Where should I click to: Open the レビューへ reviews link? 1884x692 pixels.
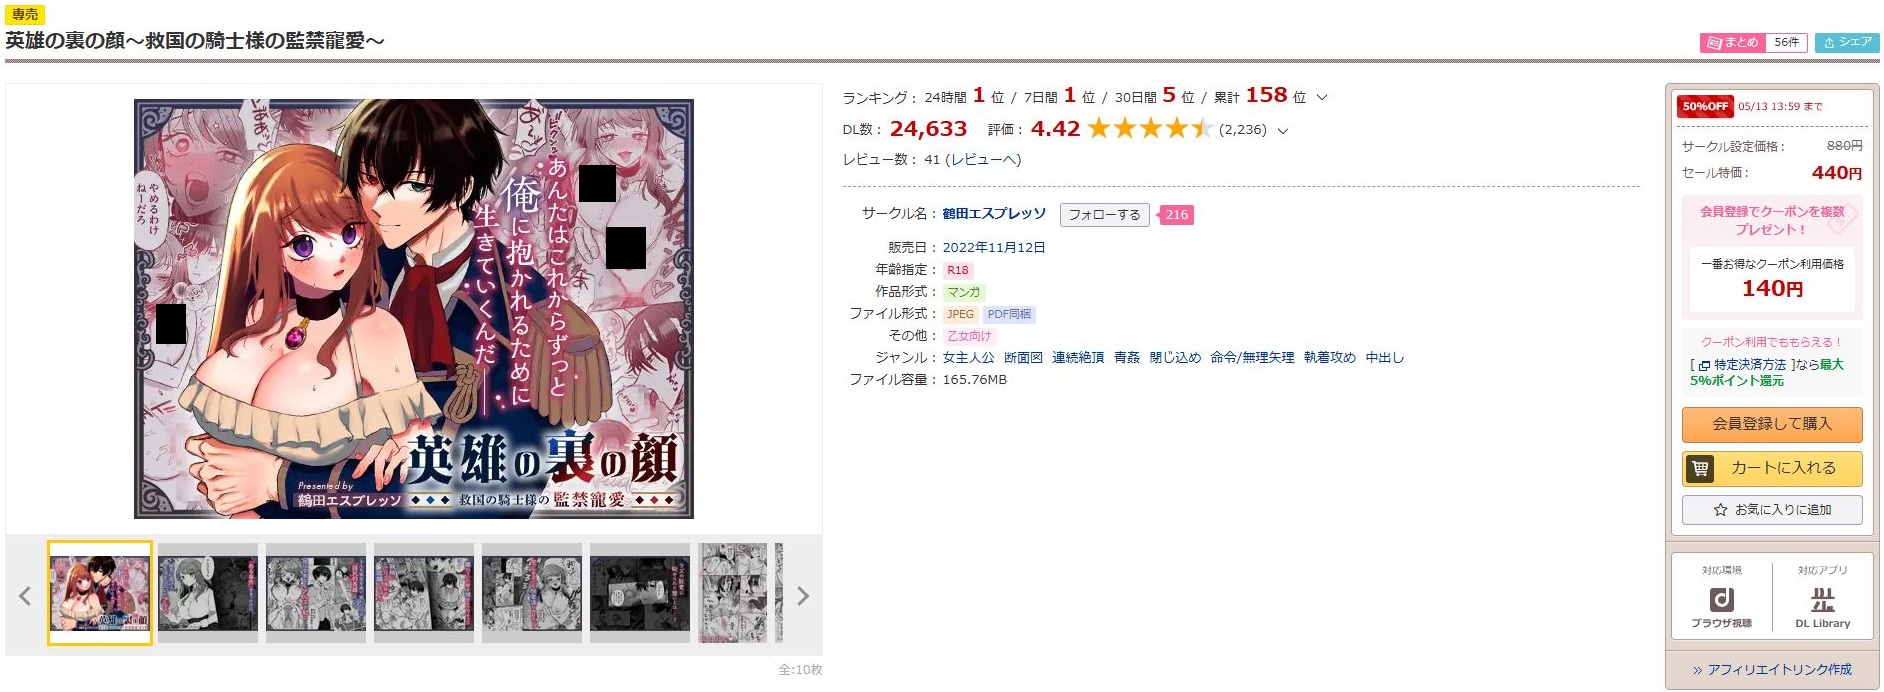(x=983, y=160)
